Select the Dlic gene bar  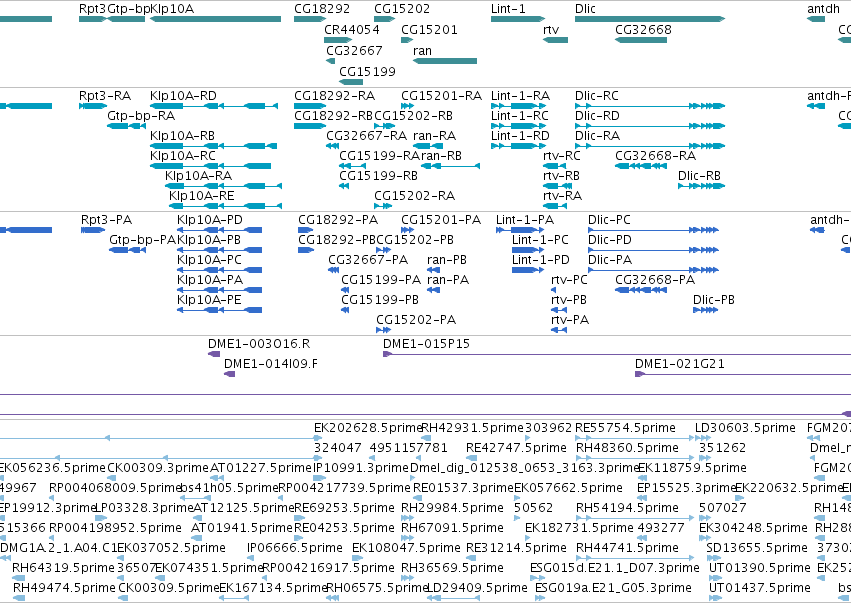pyautogui.click(x=650, y=19)
